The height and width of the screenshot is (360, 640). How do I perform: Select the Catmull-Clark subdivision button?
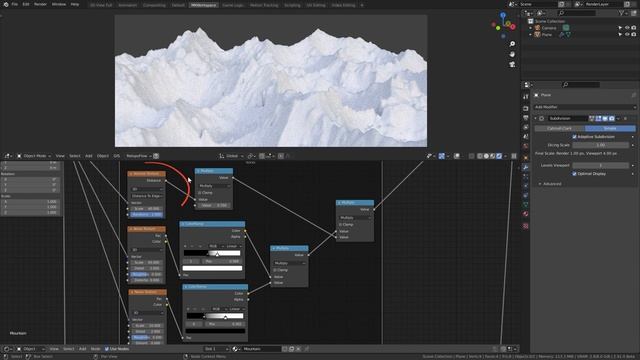tap(560, 128)
